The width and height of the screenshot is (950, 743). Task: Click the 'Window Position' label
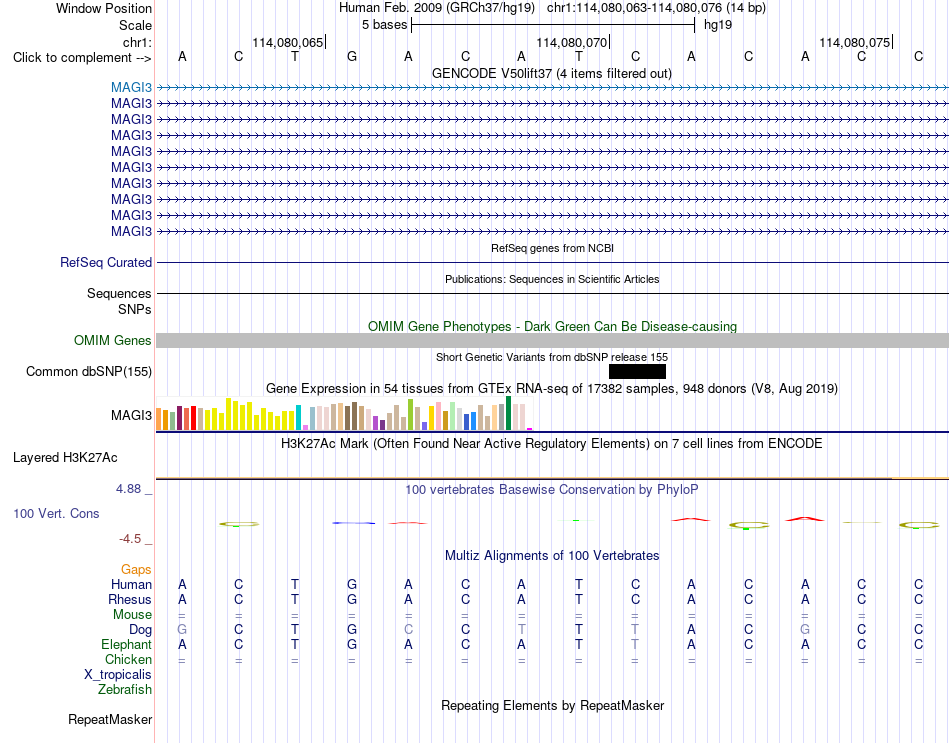pos(104,8)
